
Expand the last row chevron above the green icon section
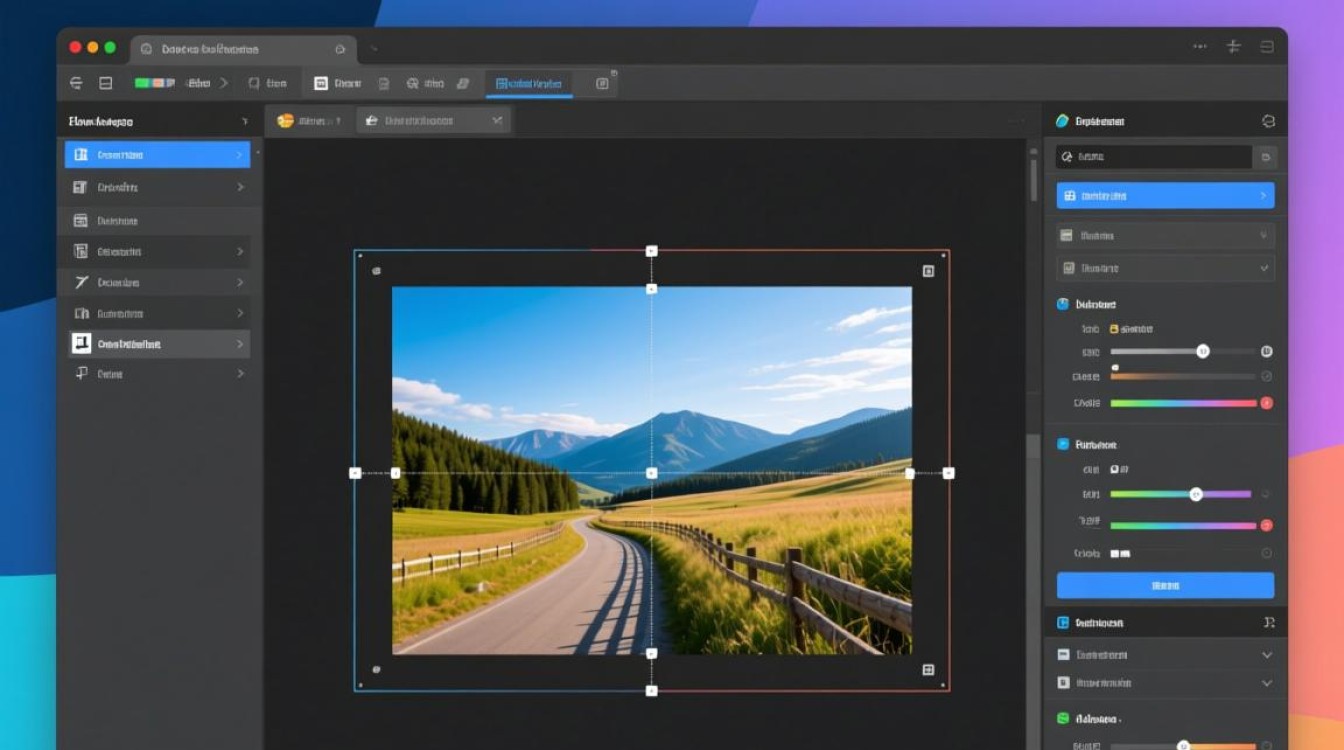coord(1266,684)
